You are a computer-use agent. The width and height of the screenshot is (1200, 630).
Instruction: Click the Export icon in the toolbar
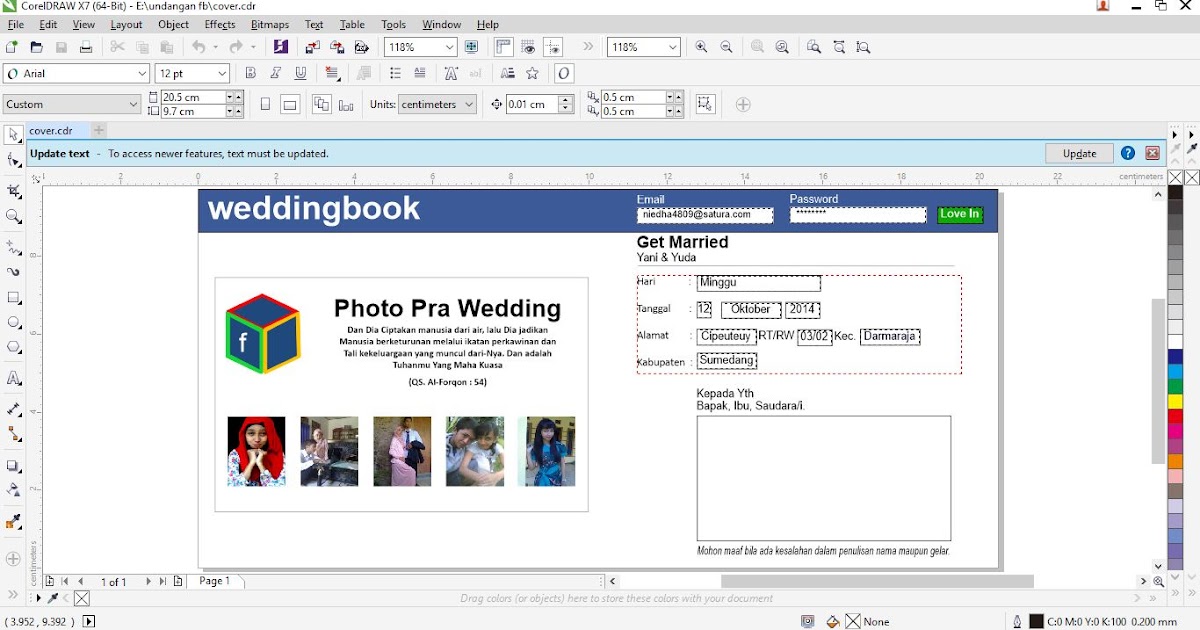[x=337, y=47]
